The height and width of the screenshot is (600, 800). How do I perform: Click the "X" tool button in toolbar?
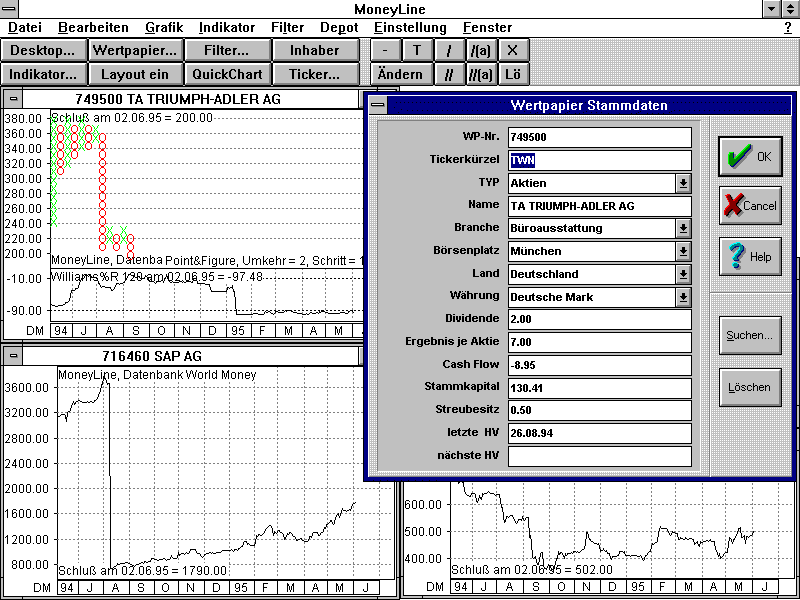click(513, 50)
